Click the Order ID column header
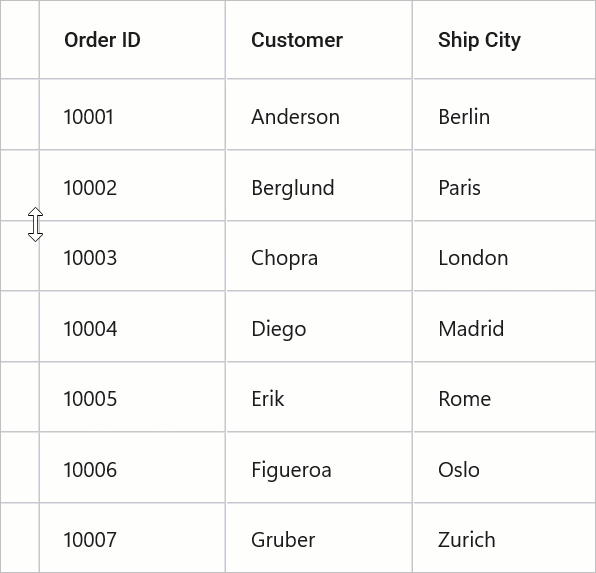This screenshot has height=573, width=596. [132, 40]
